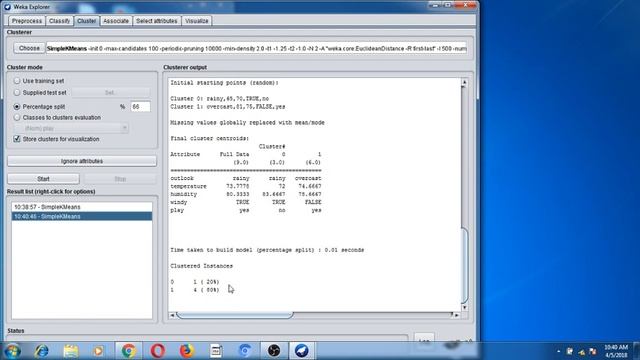Open the Select attributes tab
Image resolution: width=640 pixels, height=360 pixels.
(157, 21)
